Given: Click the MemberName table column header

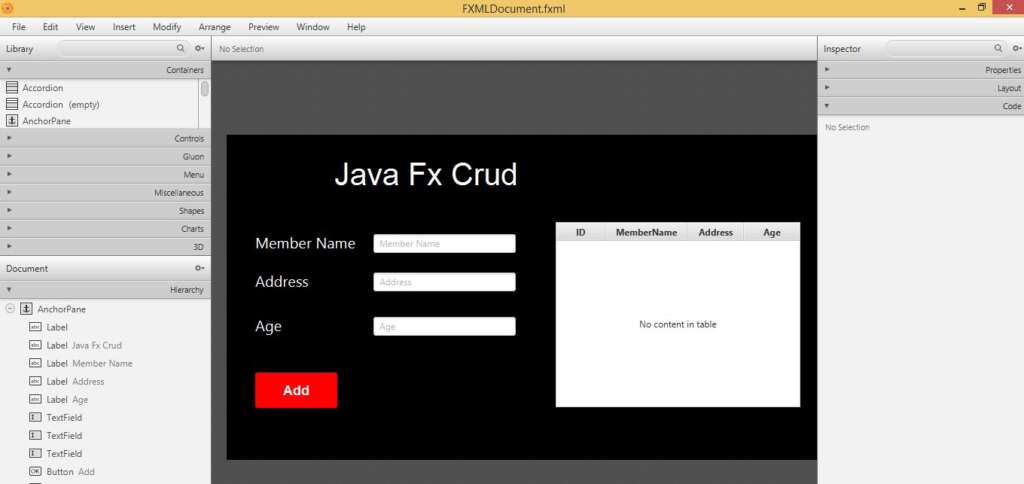Looking at the screenshot, I should point(646,233).
